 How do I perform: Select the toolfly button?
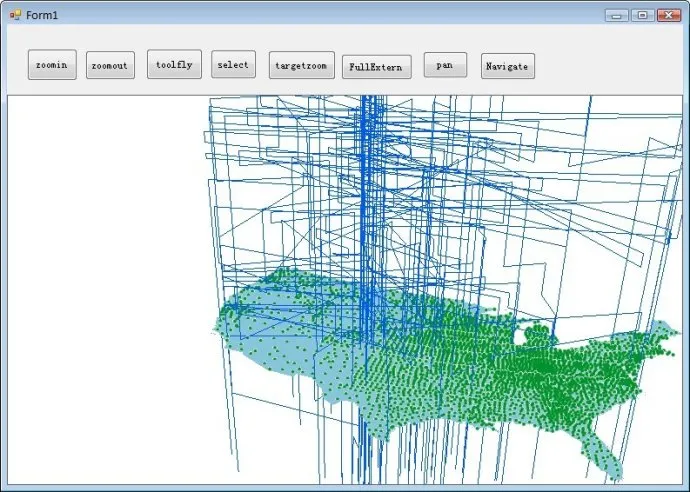174,64
